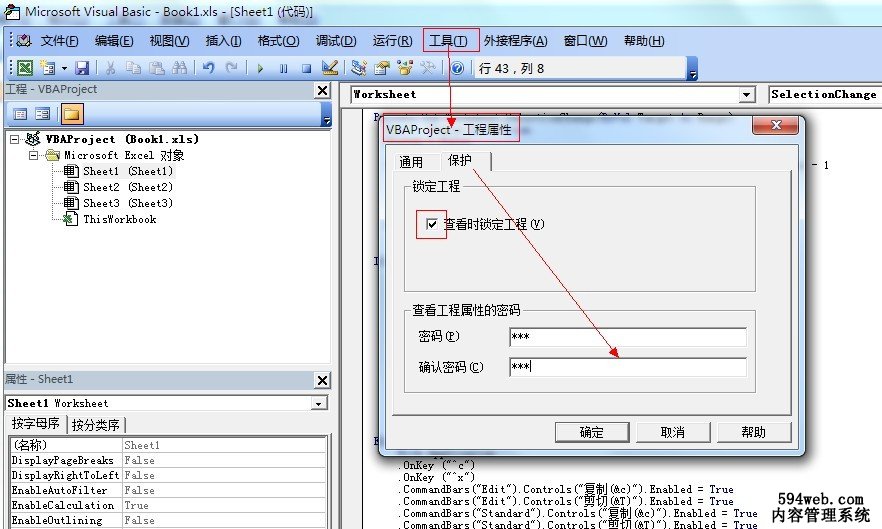Click the 确认密码(C) input field
Viewport: 882px width, 529px height.
[628, 367]
